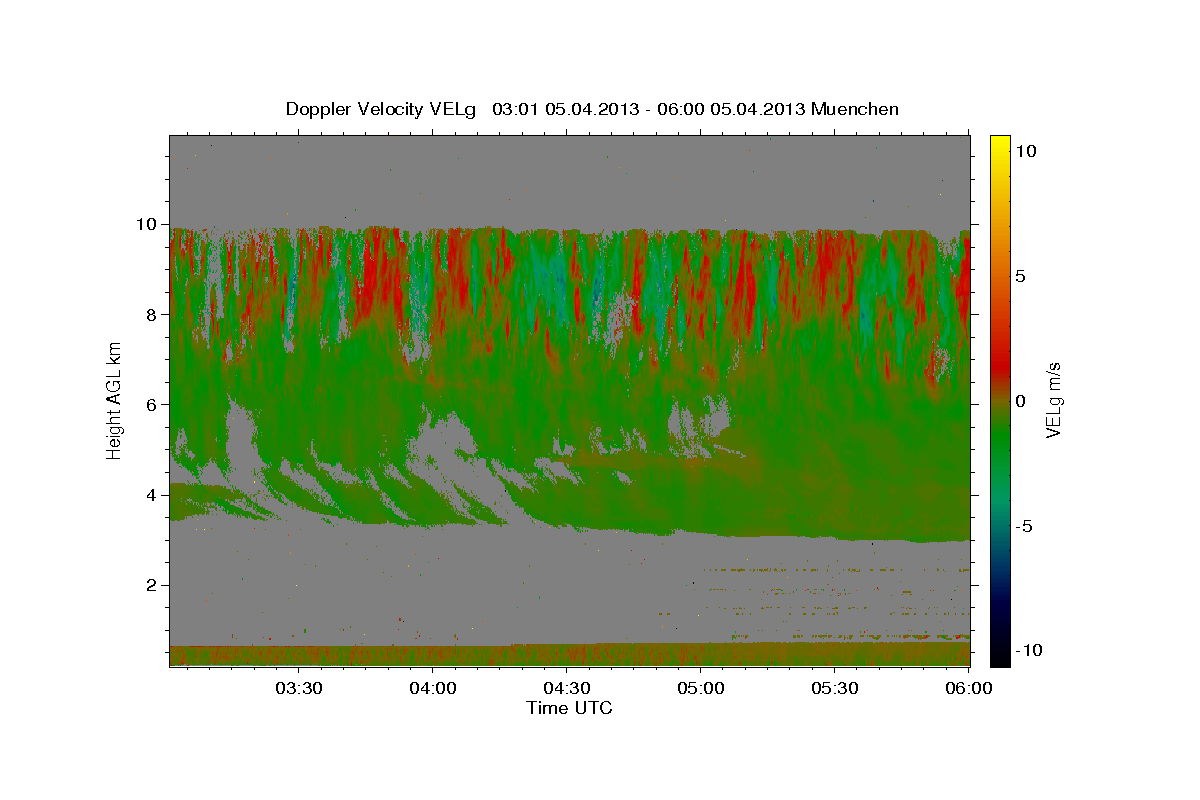Viewport: 1200px width, 800px height.
Task: Click the plot title 'Doppler Velocity VELg'
Action: point(383,109)
